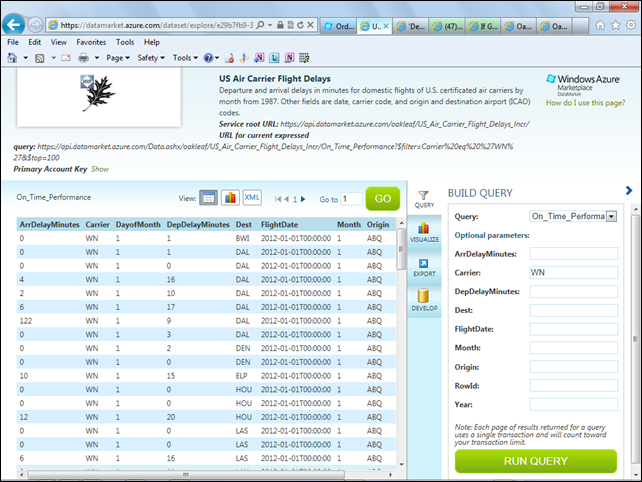Click the search magnifier in address bar
642x482 pixels.
[x=260, y=25]
